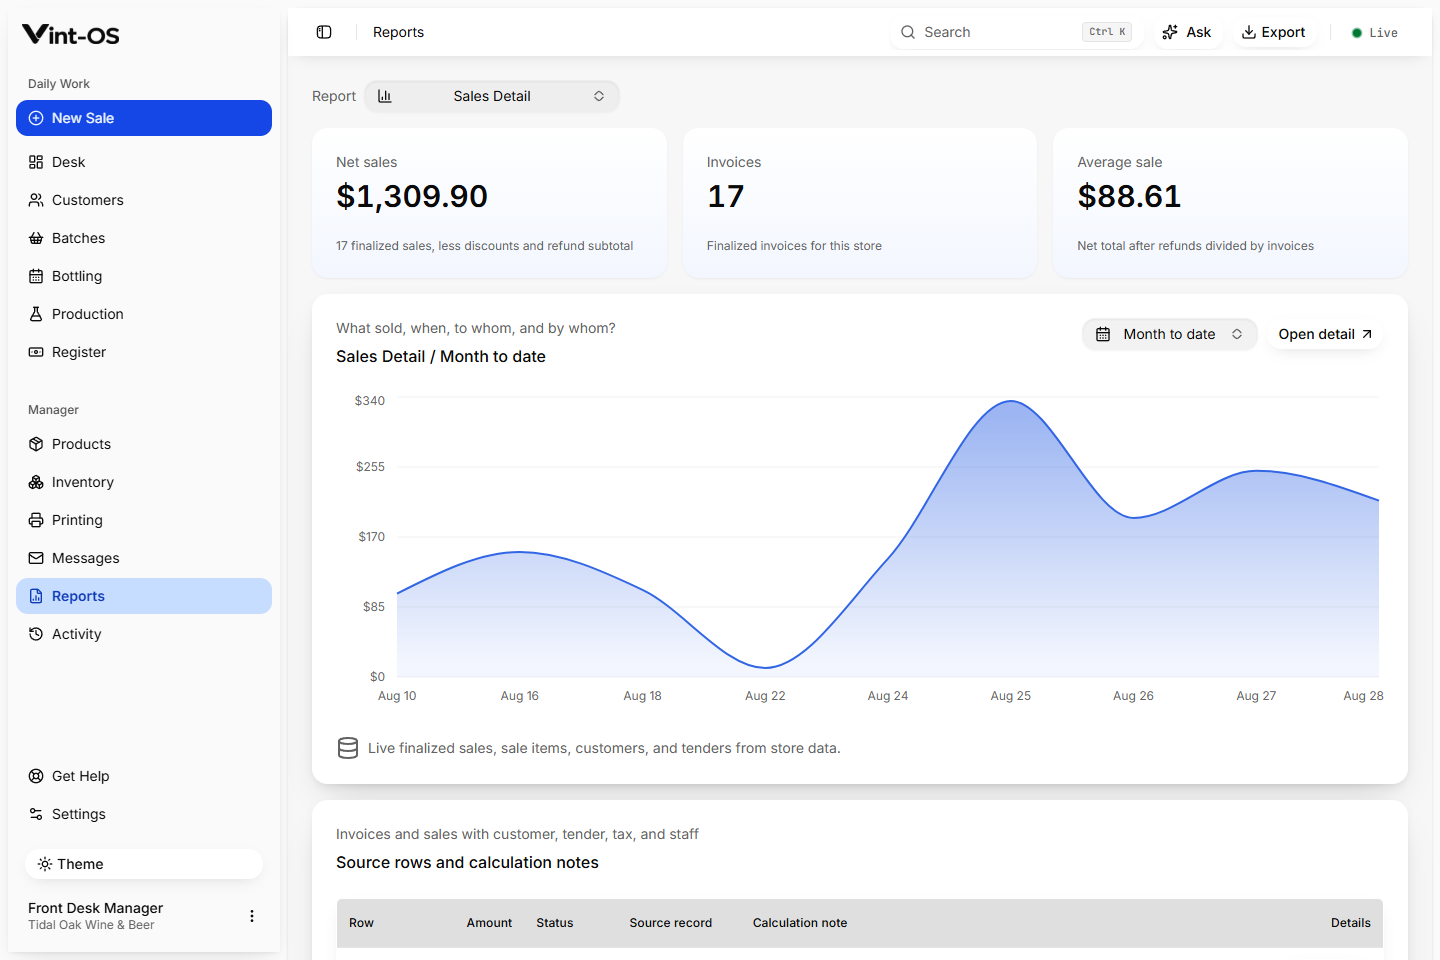
Task: Click the Register cash icon
Action: pos(36,352)
